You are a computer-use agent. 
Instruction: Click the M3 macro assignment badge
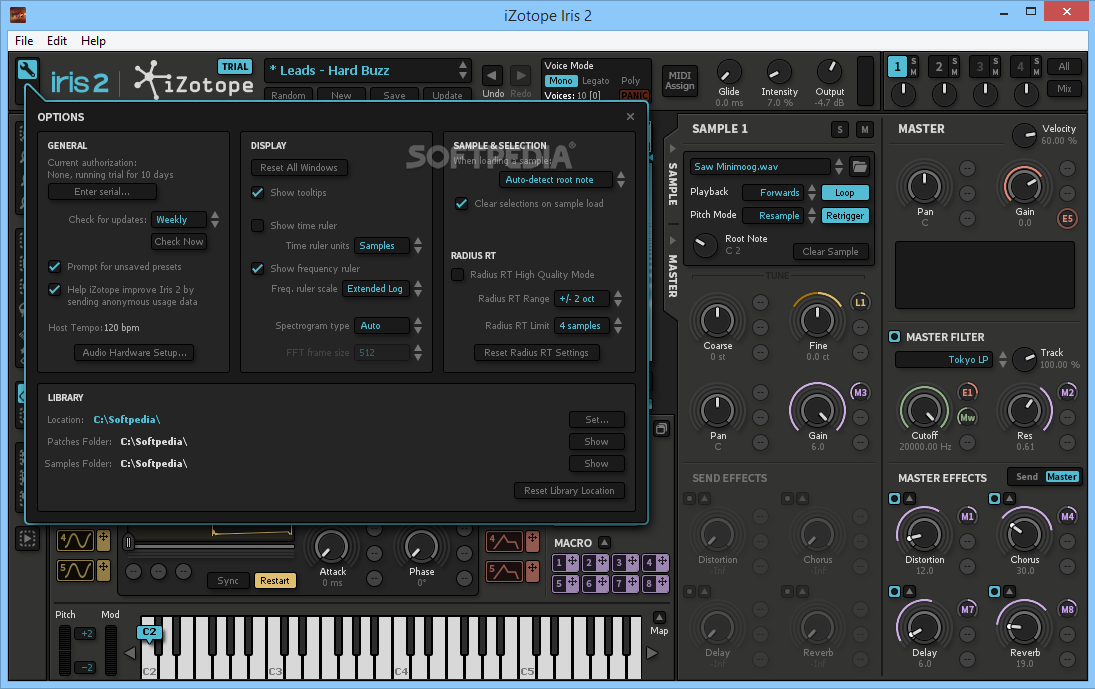coord(860,392)
